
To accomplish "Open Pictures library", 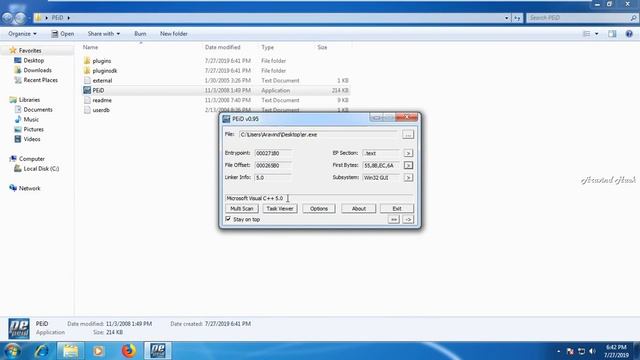I will coord(33,129).
